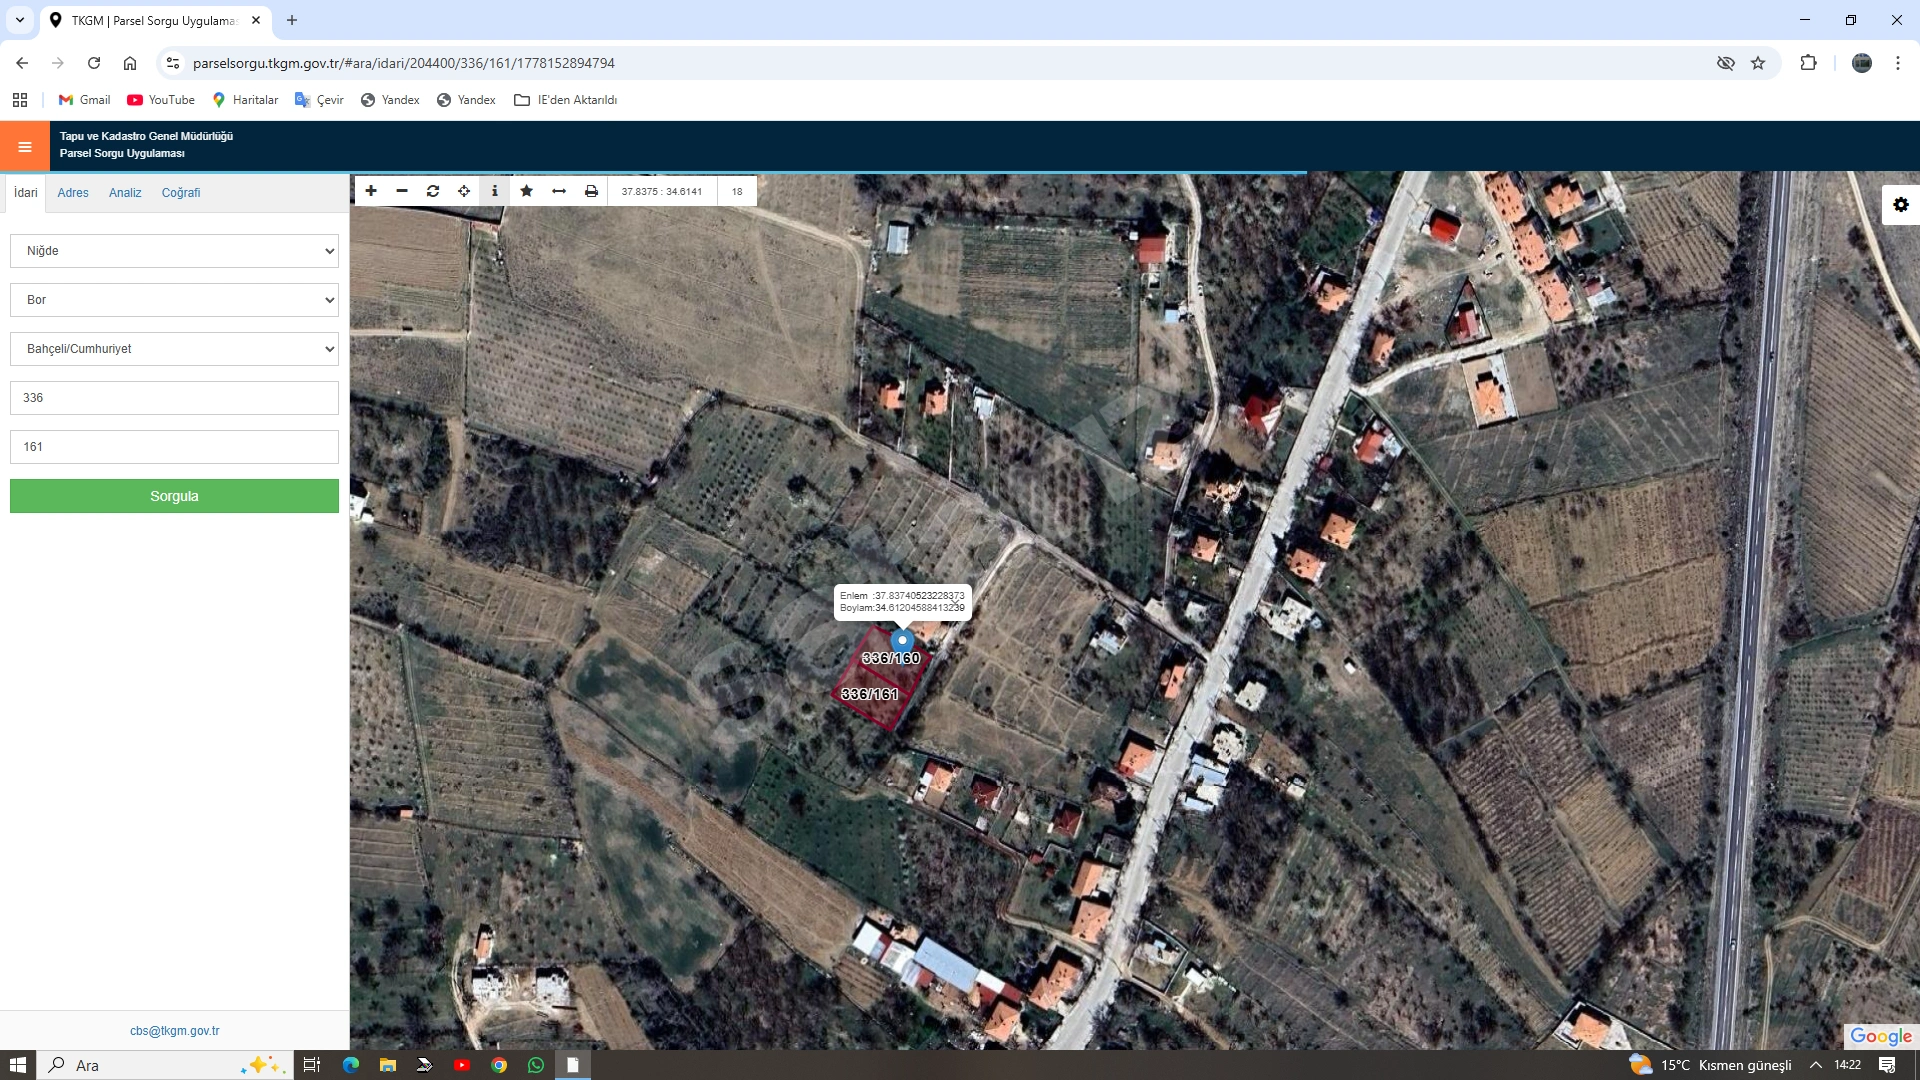Image resolution: width=1920 pixels, height=1080 pixels.
Task: Open the YouTube bookmark
Action: [161, 100]
